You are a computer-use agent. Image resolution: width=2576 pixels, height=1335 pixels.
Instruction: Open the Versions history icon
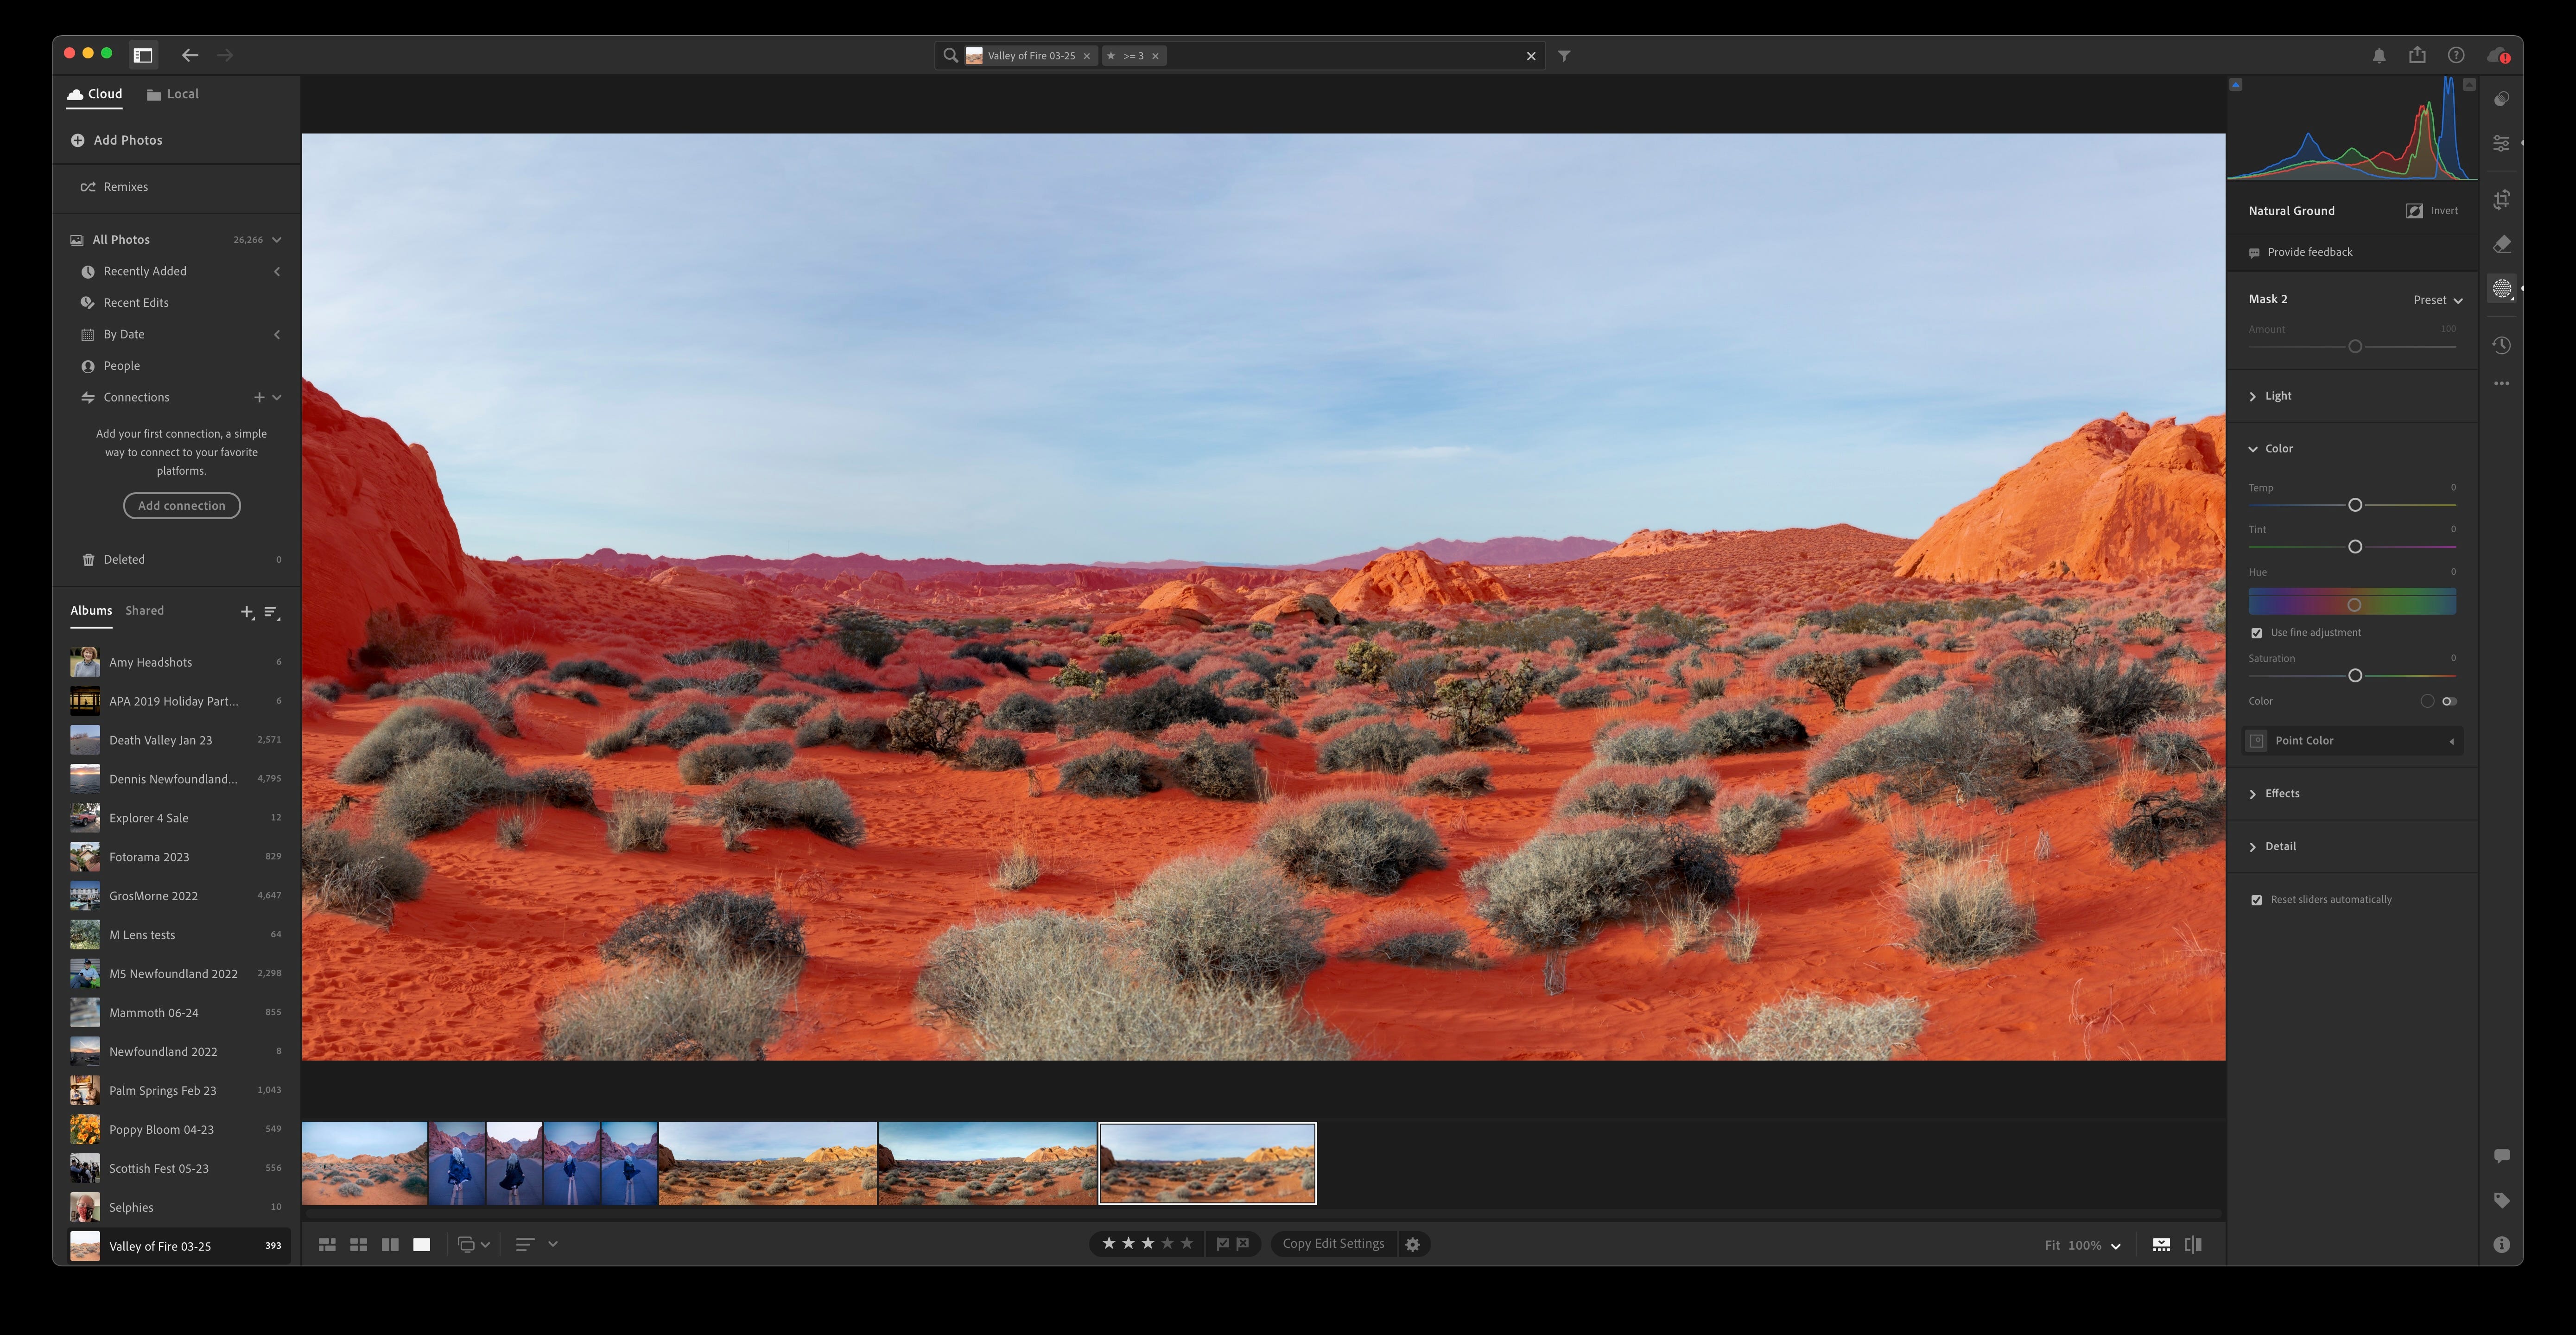click(2501, 345)
